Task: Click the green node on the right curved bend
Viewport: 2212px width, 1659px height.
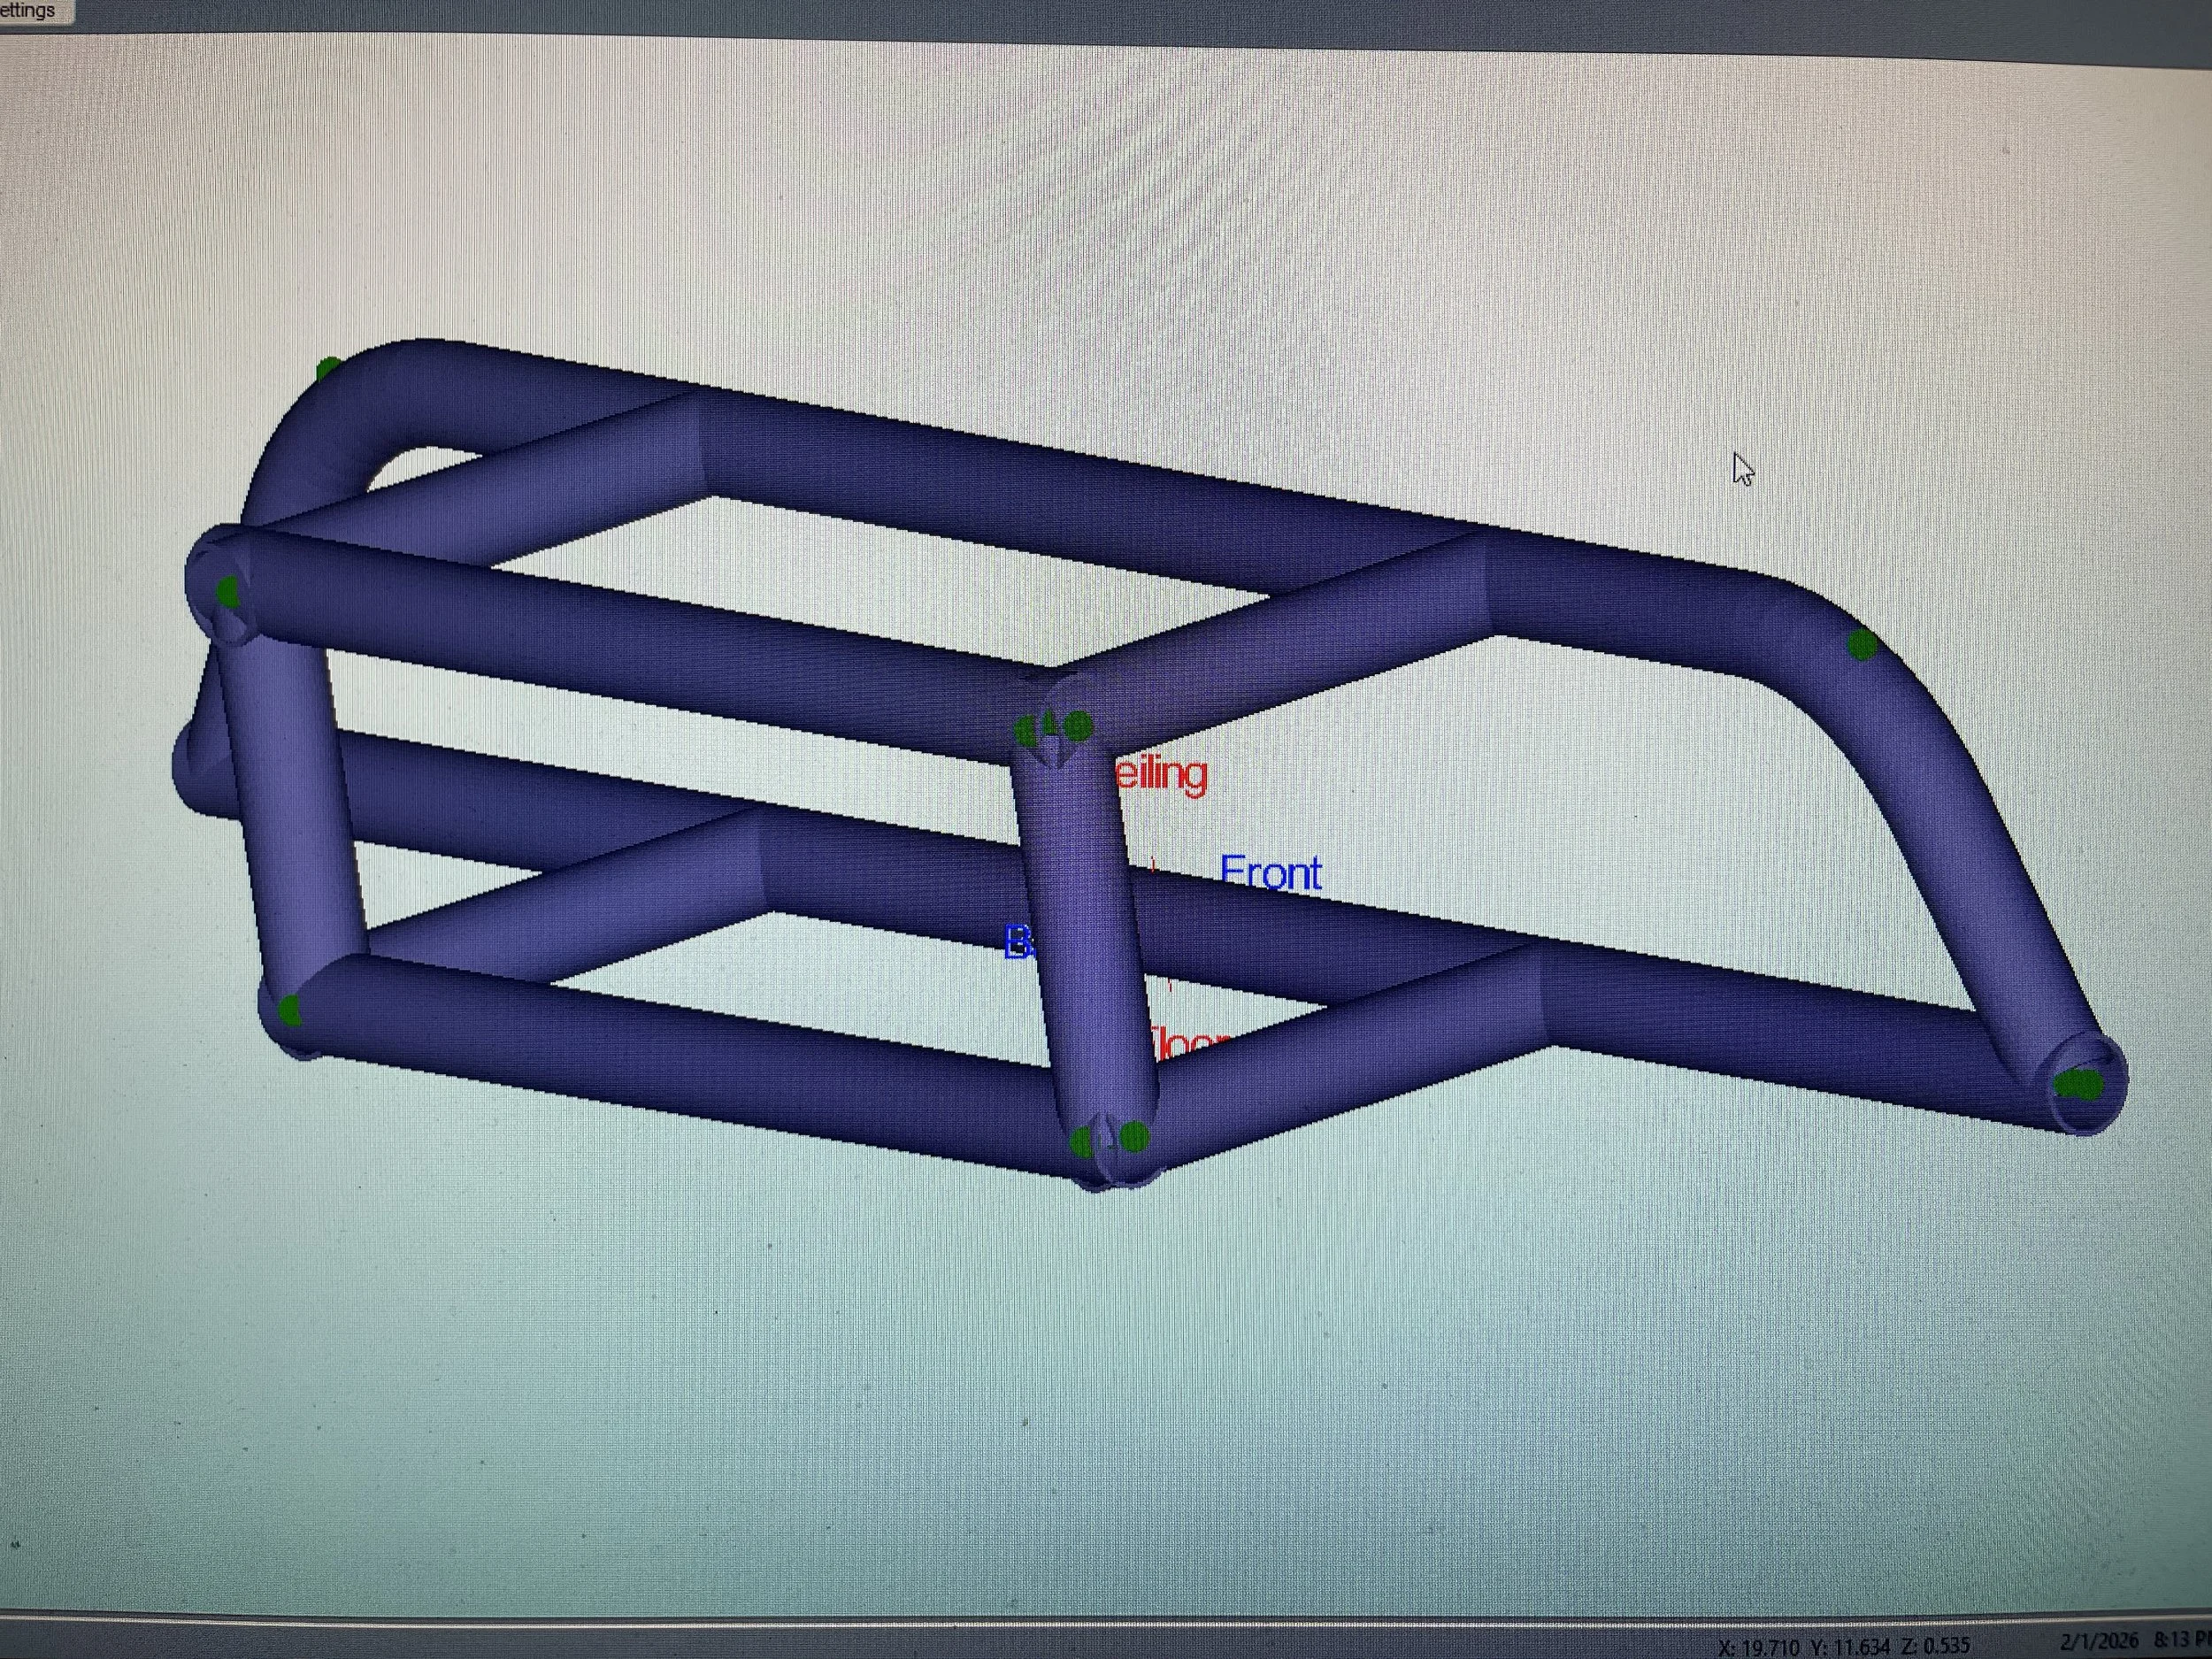Action: click(x=1861, y=645)
